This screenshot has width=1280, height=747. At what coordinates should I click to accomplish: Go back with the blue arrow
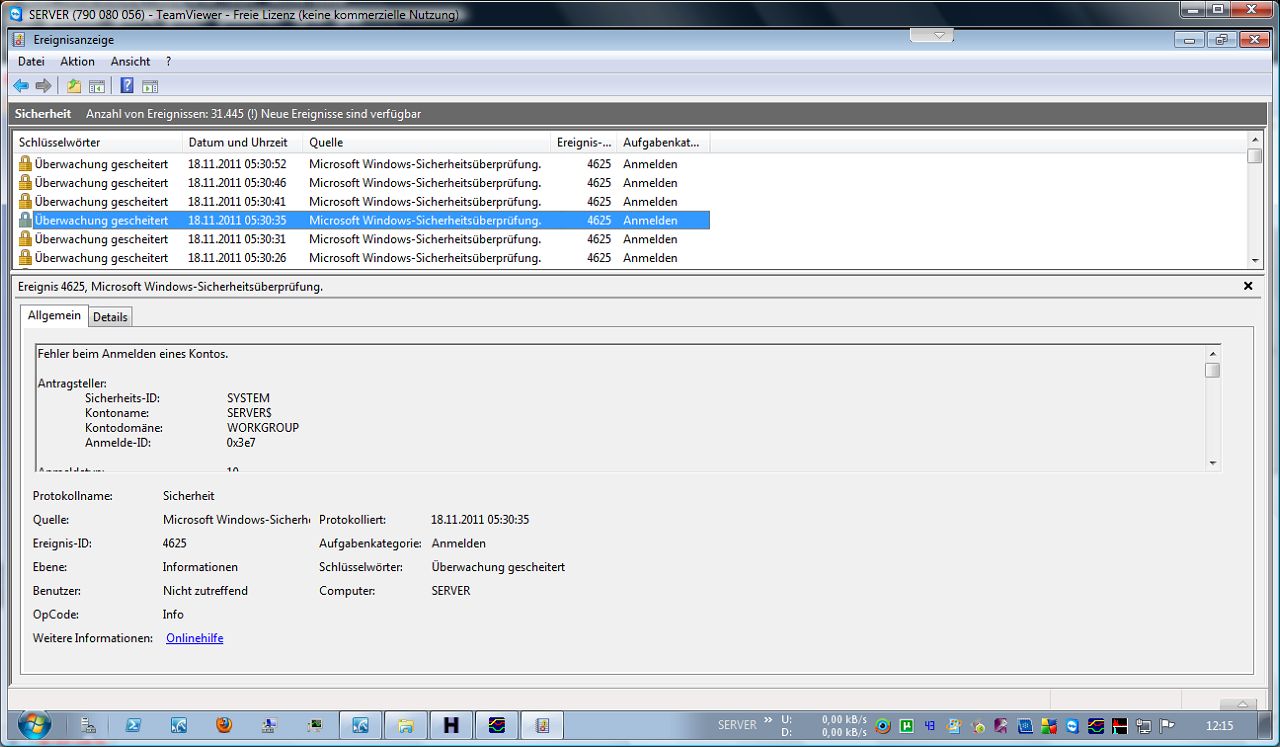pyautogui.click(x=21, y=86)
